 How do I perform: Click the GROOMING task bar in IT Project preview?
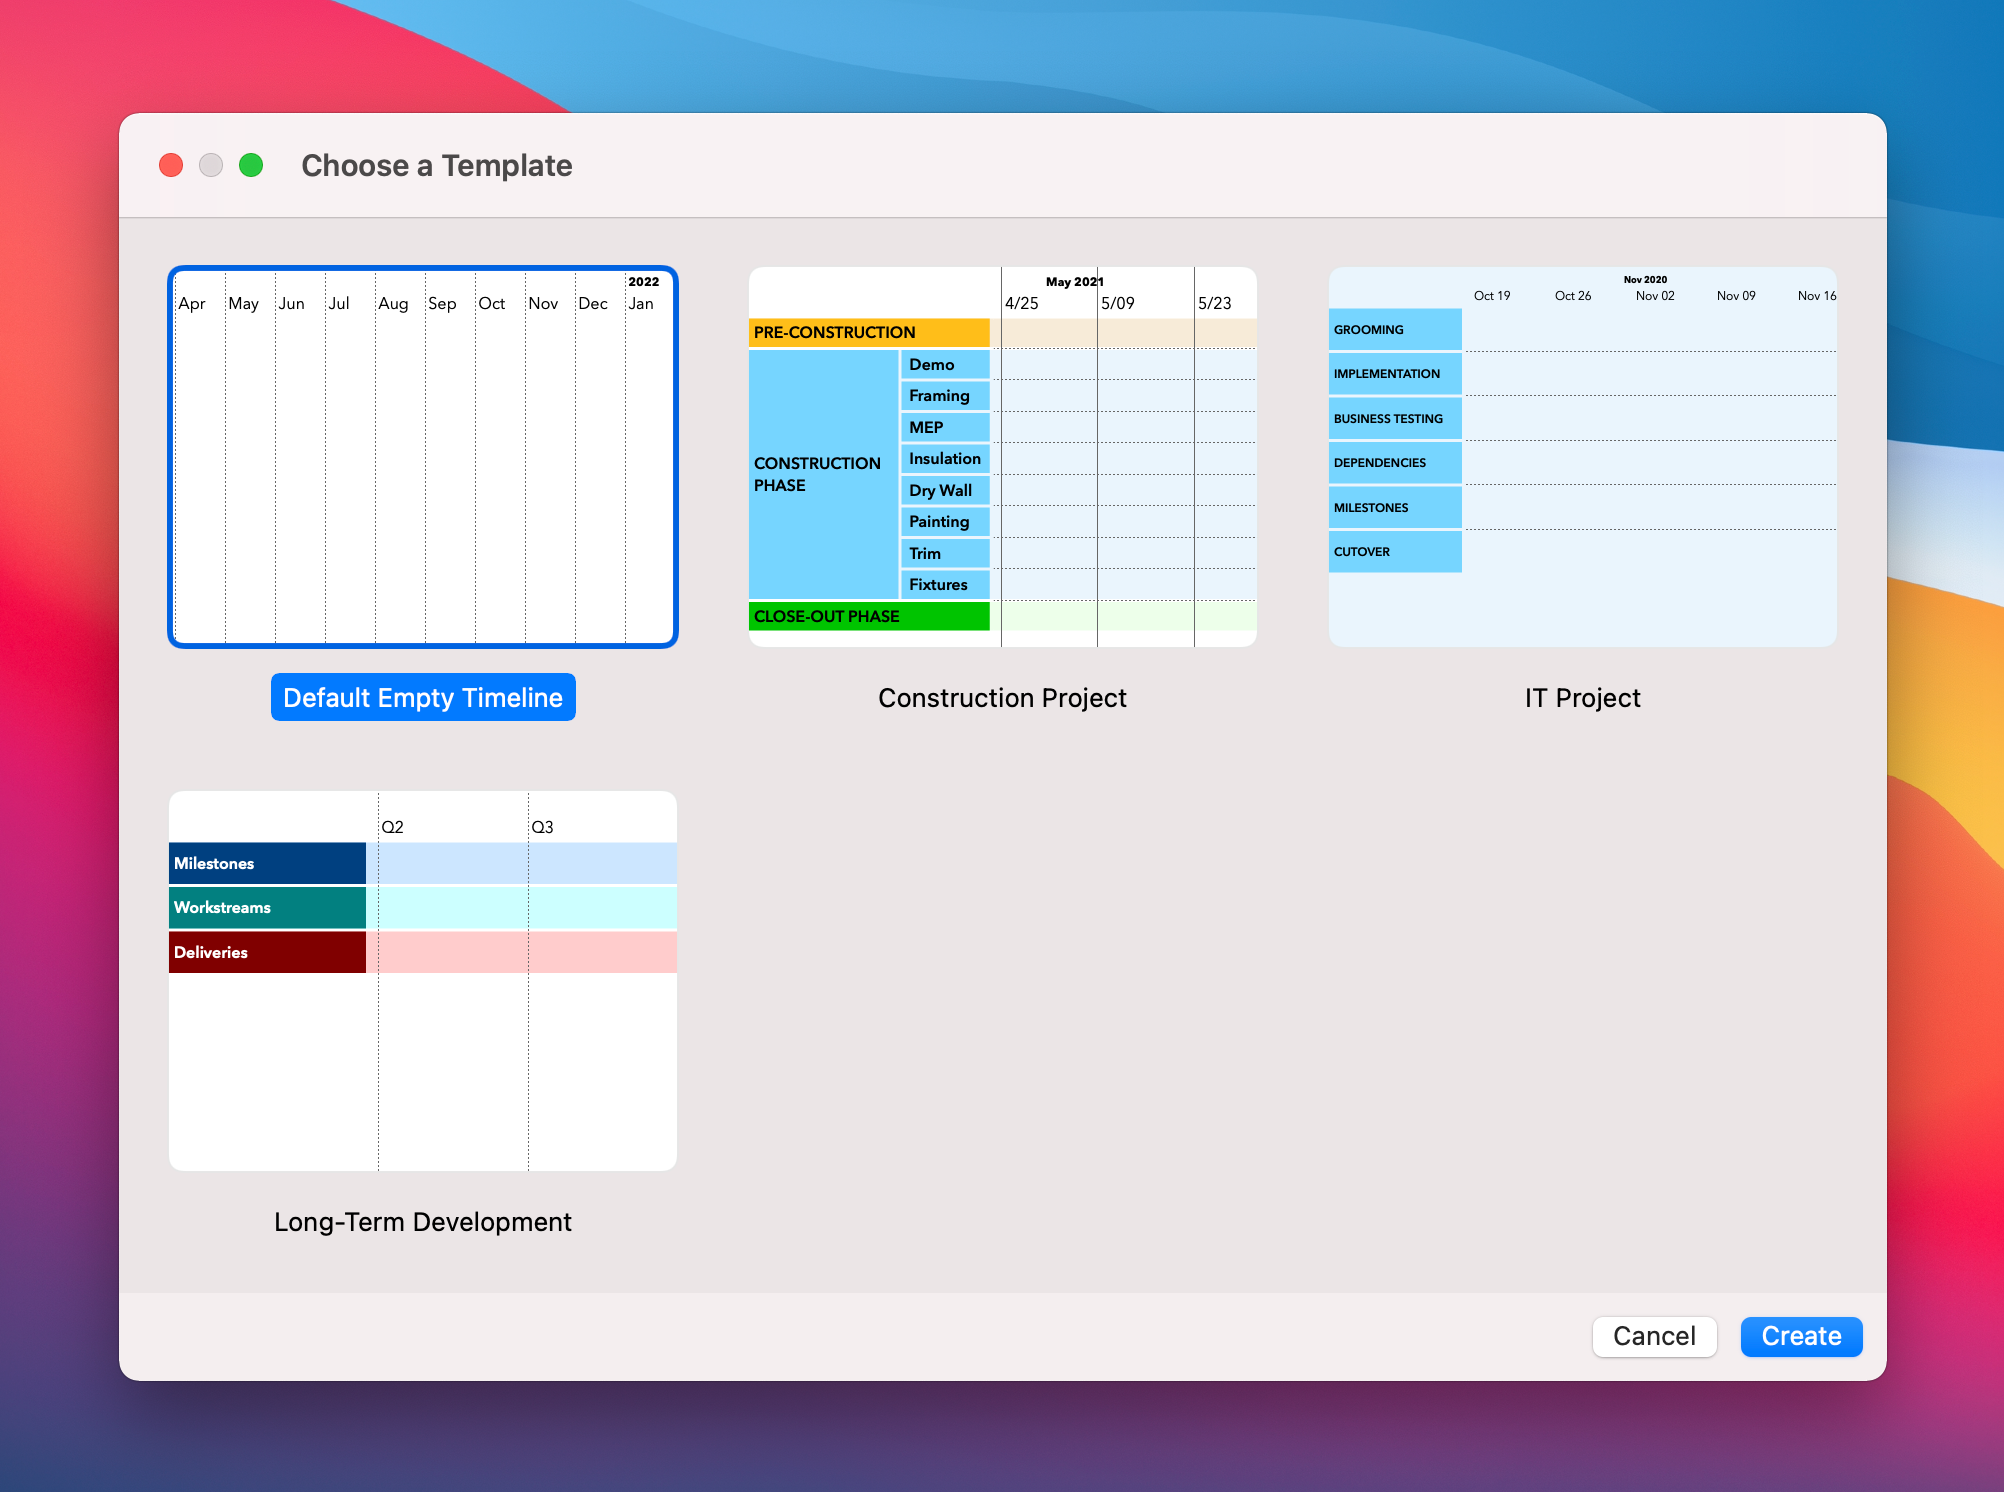pos(1394,329)
